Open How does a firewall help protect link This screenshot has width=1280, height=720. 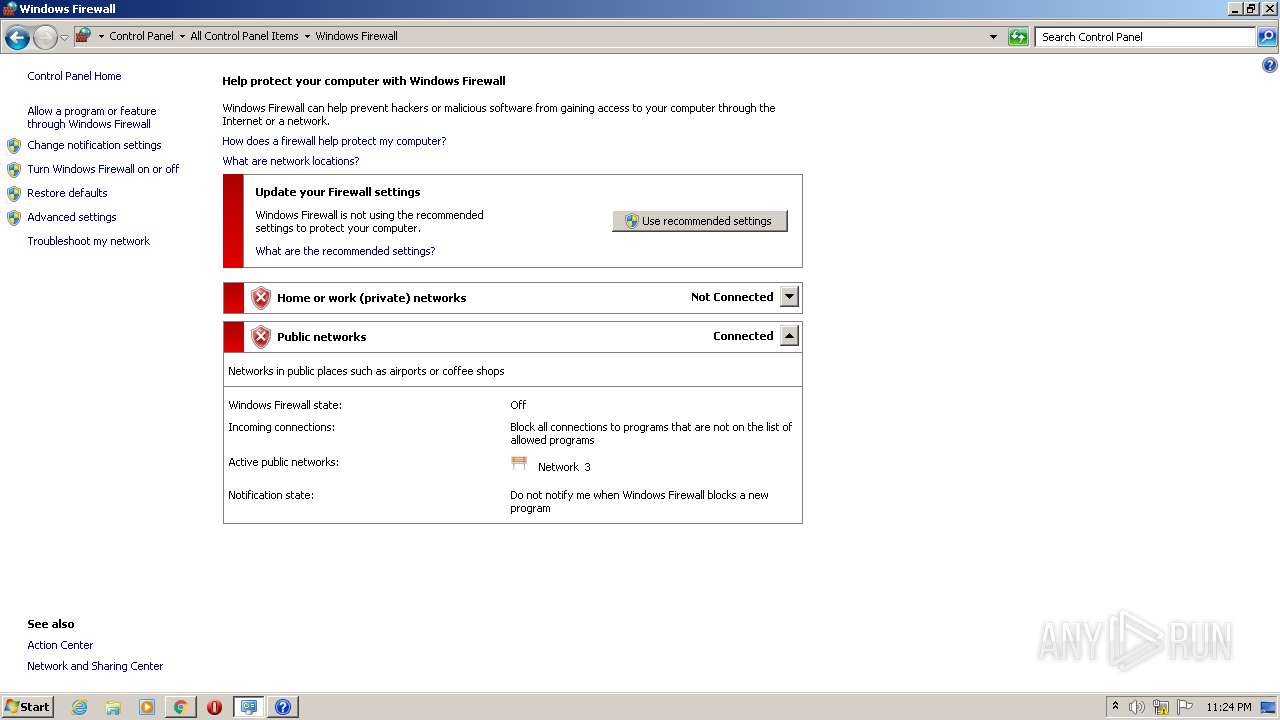334,141
